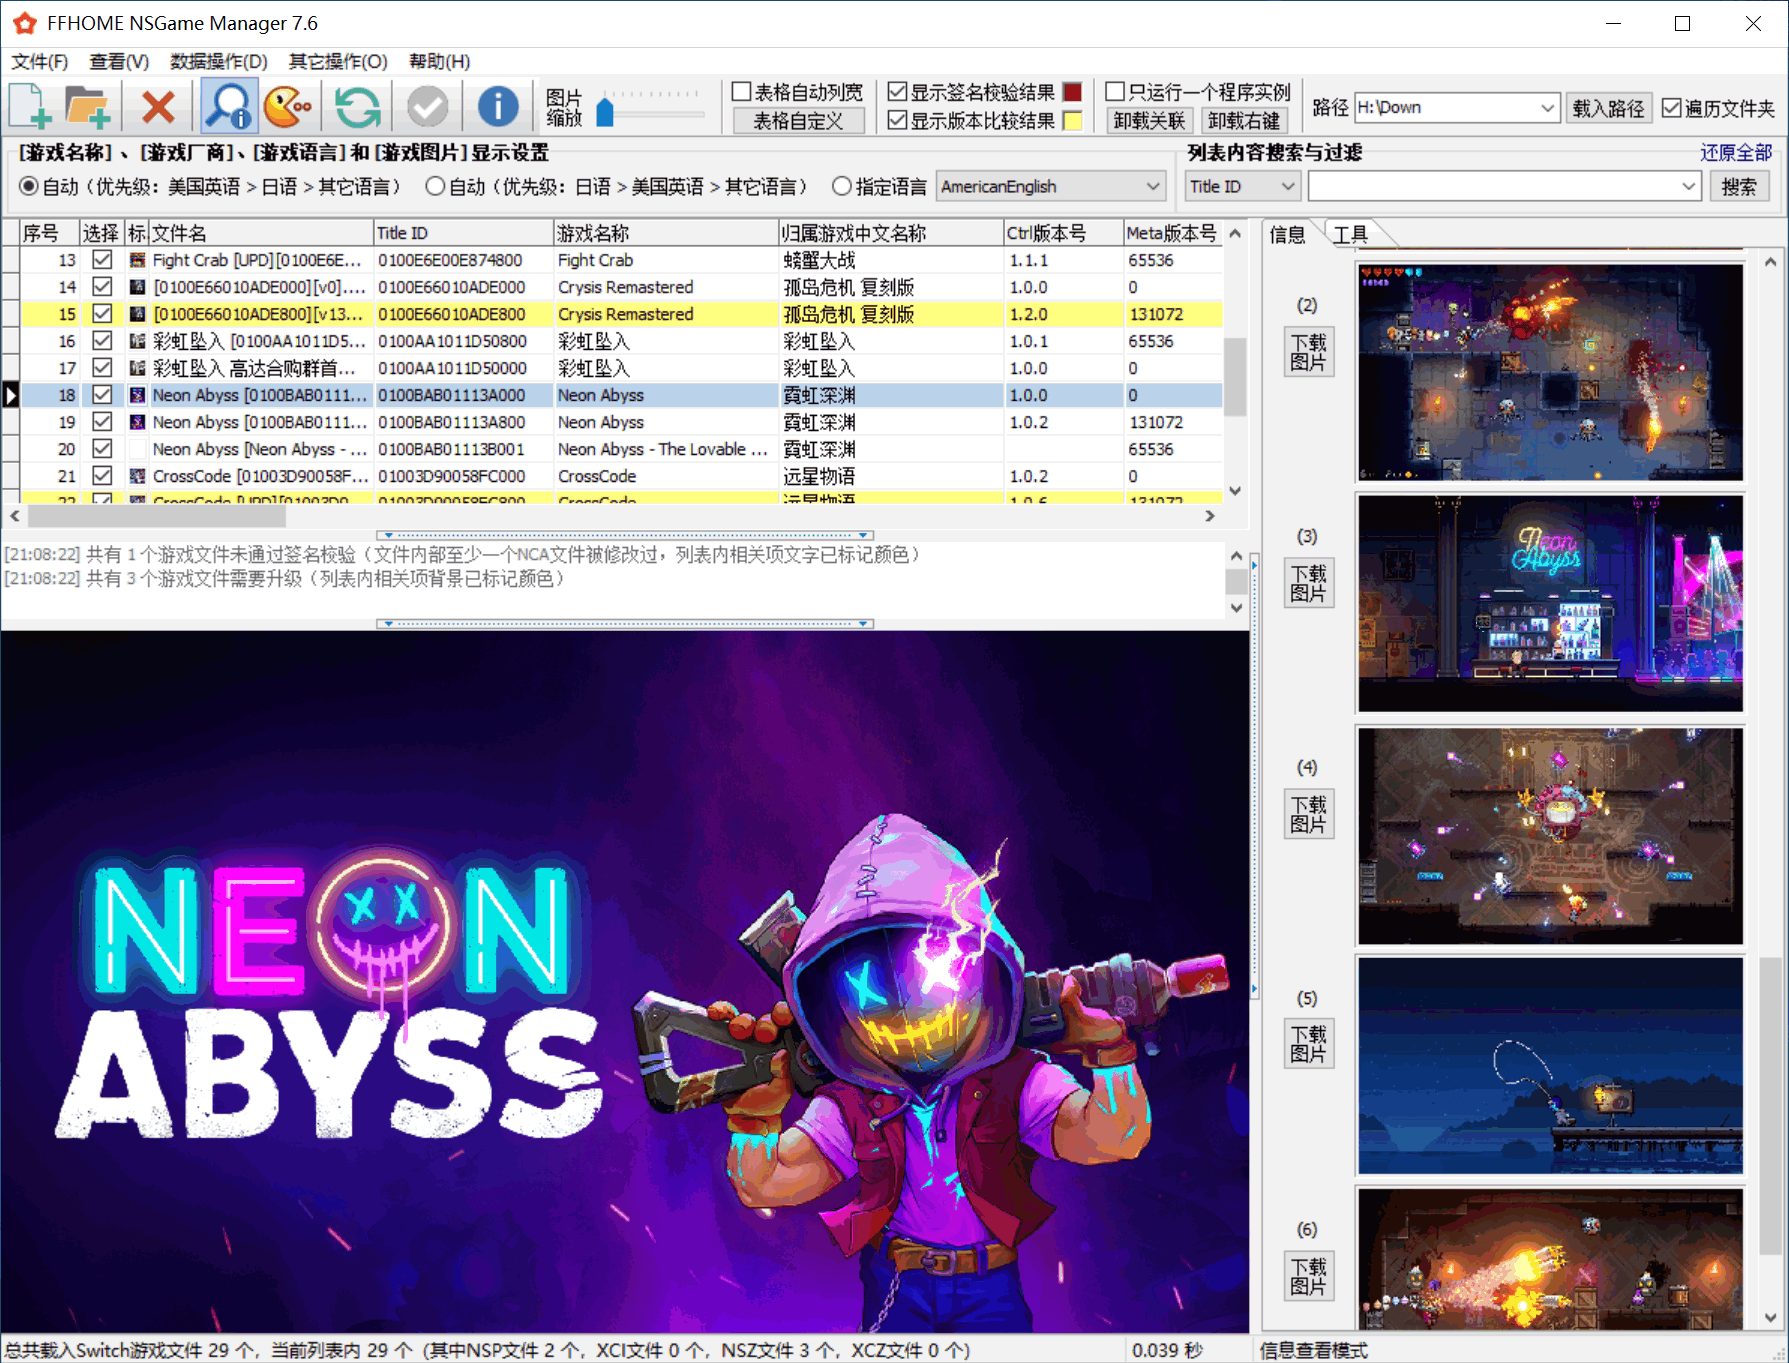Open the 其它操作(O) menu
The image size is (1789, 1363).
(338, 61)
